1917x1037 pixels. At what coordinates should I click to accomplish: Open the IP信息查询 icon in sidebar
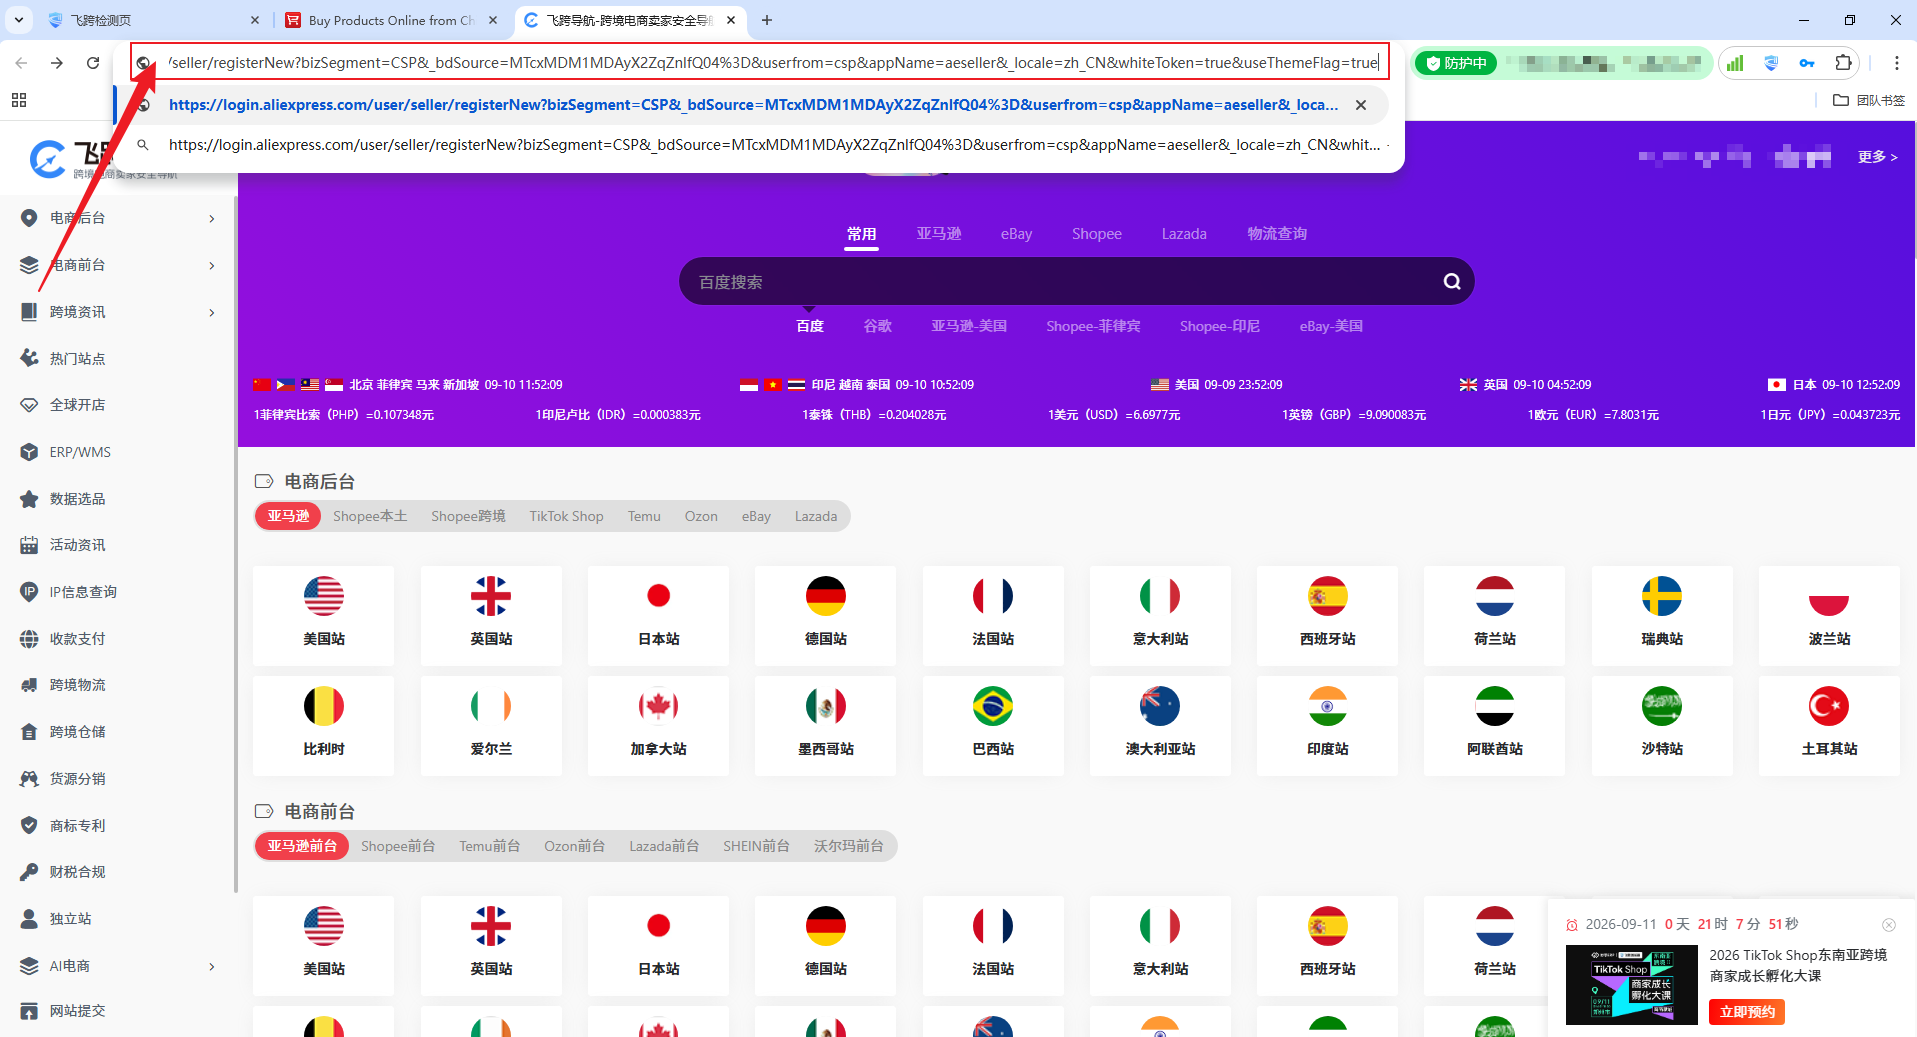(29, 592)
